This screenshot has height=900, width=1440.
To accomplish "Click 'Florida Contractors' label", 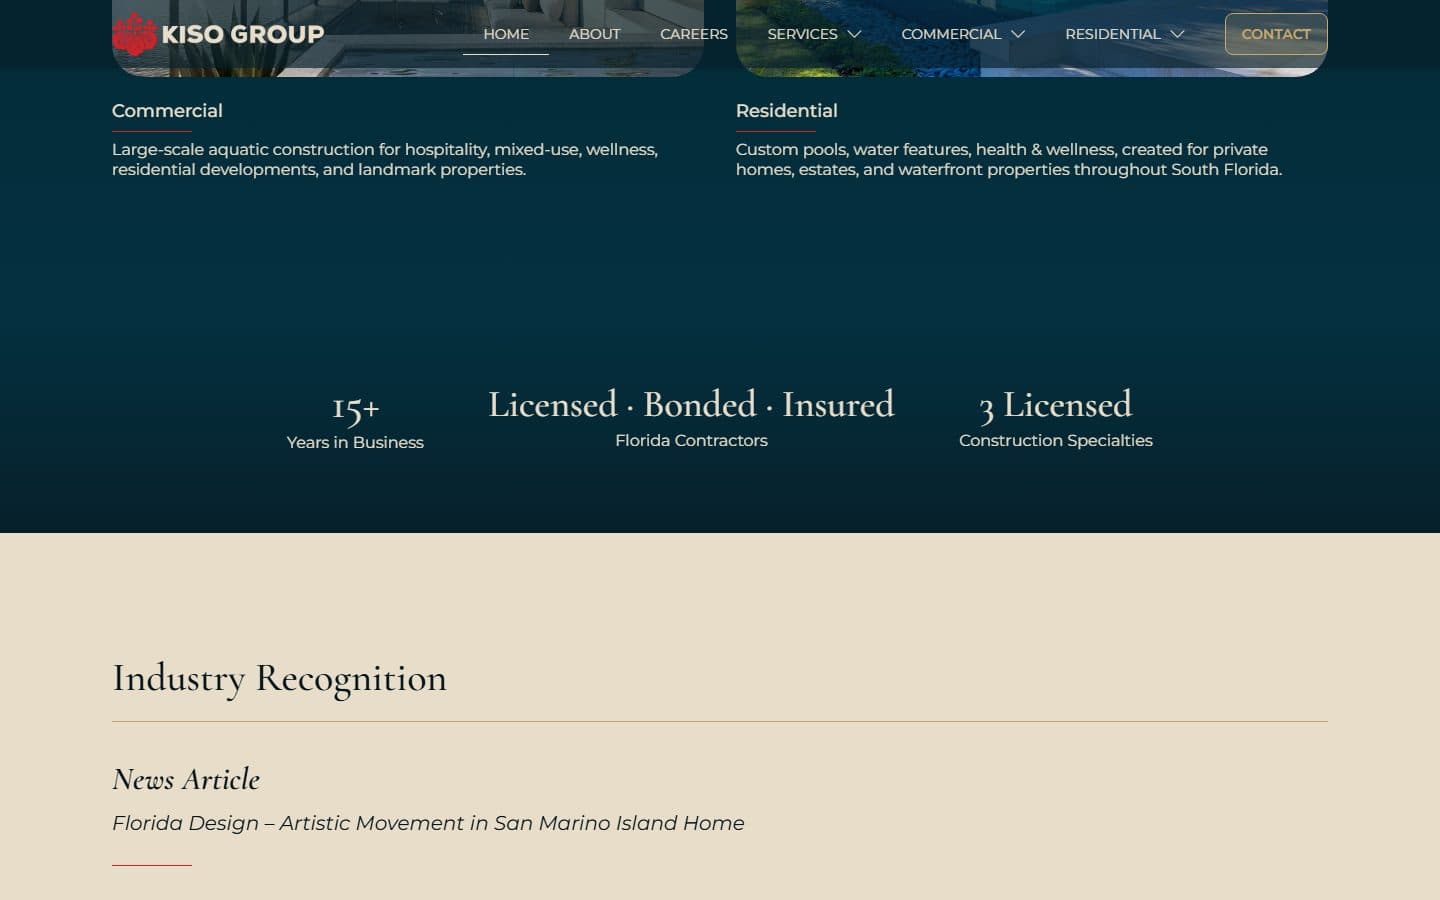I will pyautogui.click(x=691, y=440).
